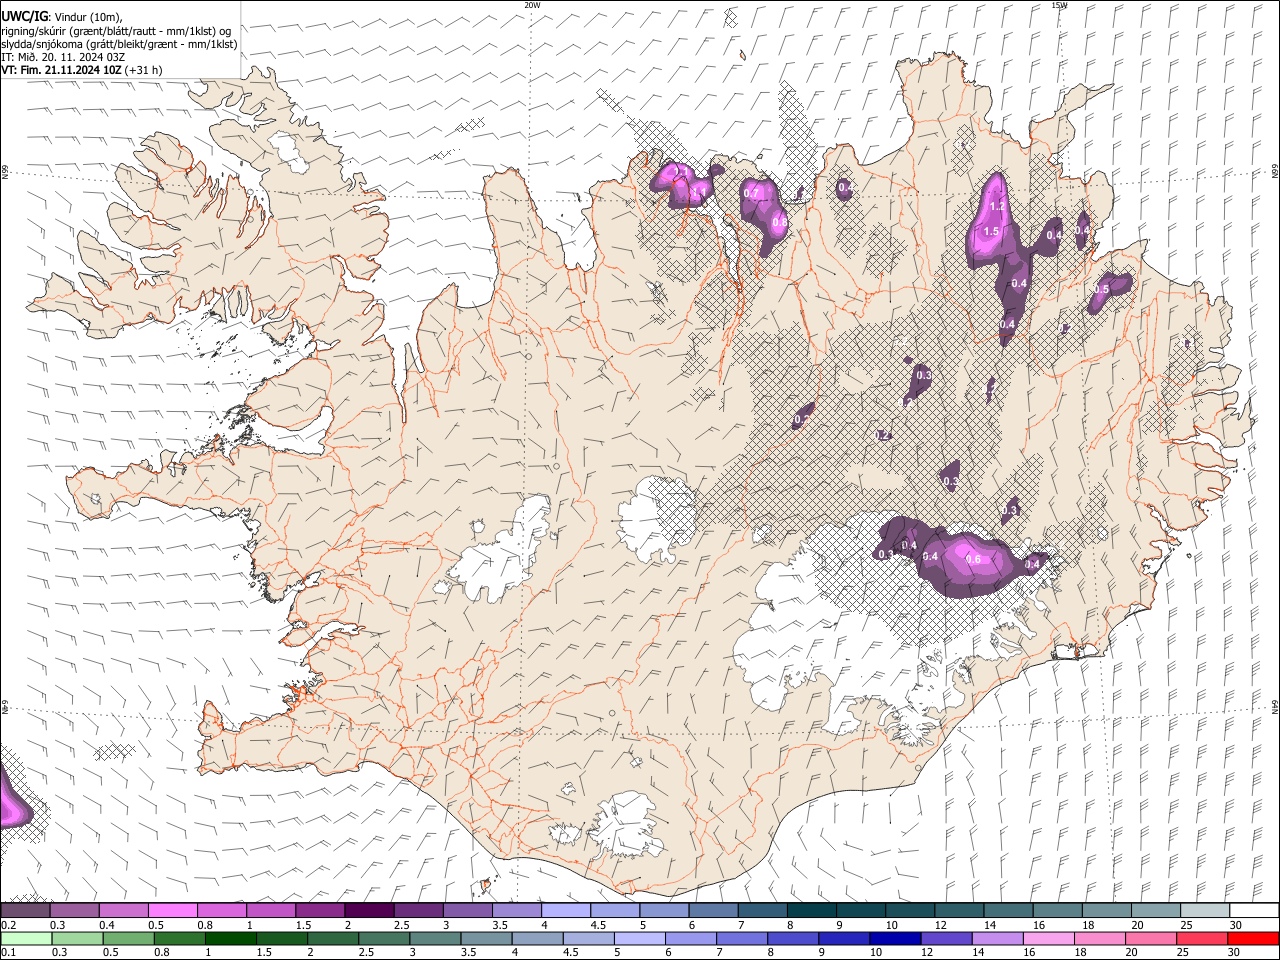The width and height of the screenshot is (1280, 960).
Task: Click the 'UWC/IG: Vindur (10m),' title text
Action: 62,17
